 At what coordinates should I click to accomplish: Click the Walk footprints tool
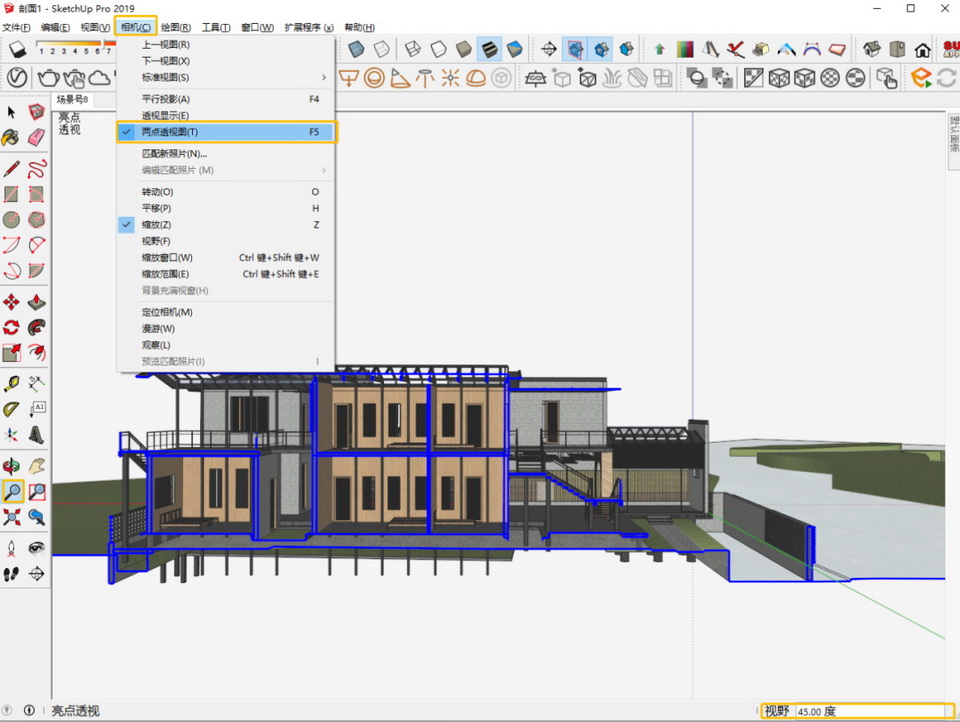pos(12,574)
